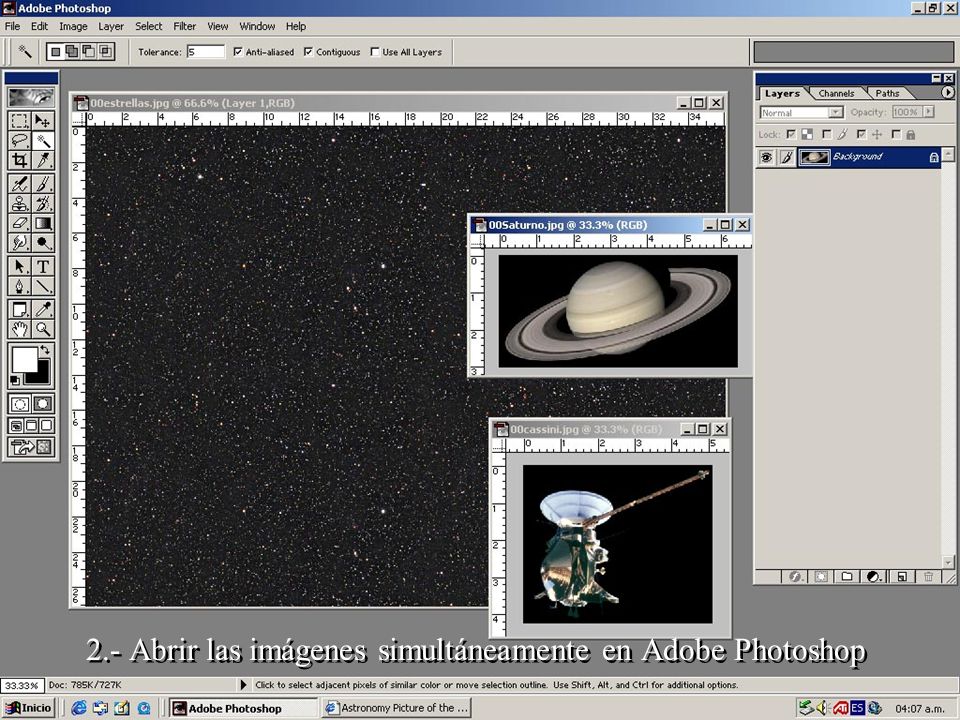The height and width of the screenshot is (720, 960).
Task: Select the Rectangular Marquee tool
Action: coord(20,121)
